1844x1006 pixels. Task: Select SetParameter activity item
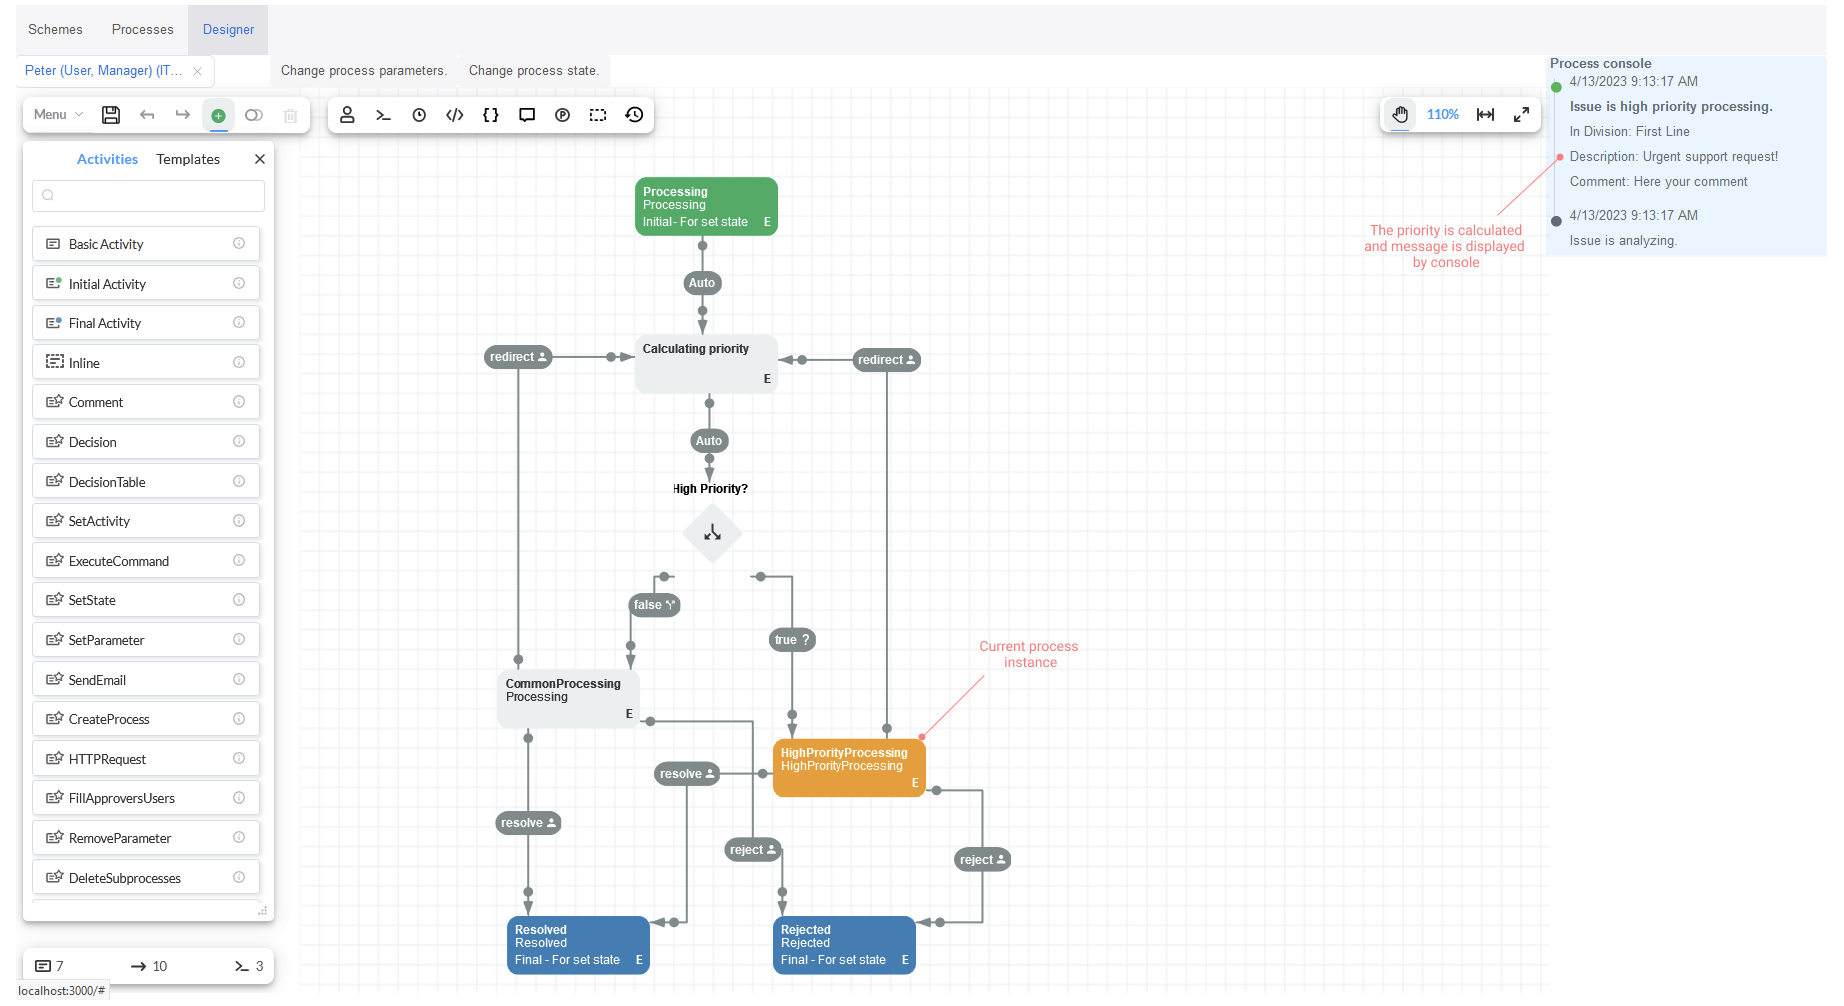click(146, 640)
